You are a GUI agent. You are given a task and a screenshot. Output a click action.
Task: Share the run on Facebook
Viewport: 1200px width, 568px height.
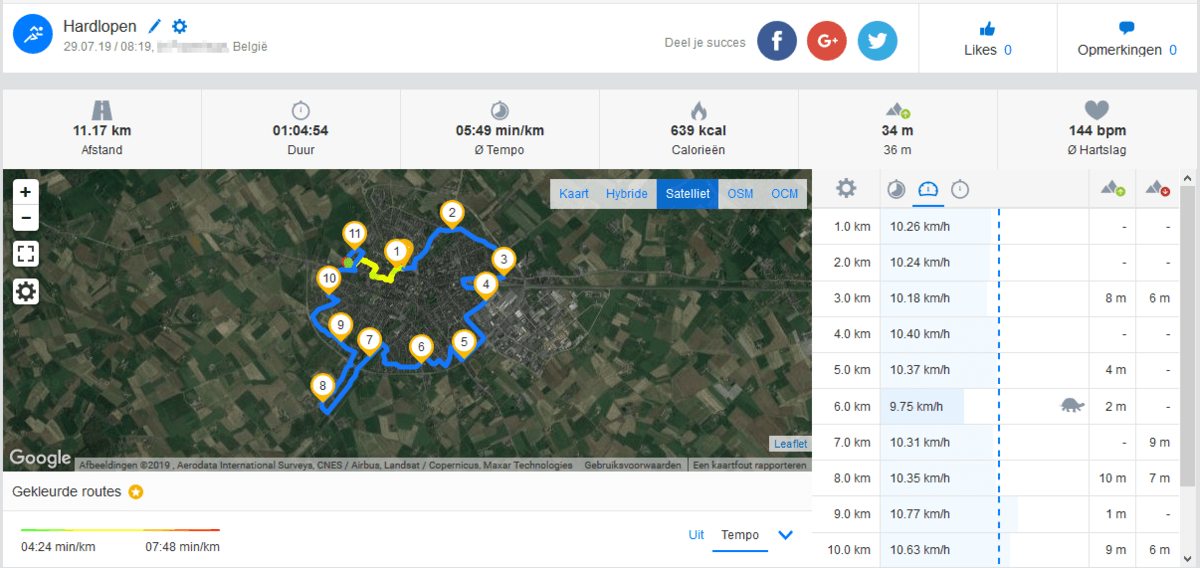[777, 41]
